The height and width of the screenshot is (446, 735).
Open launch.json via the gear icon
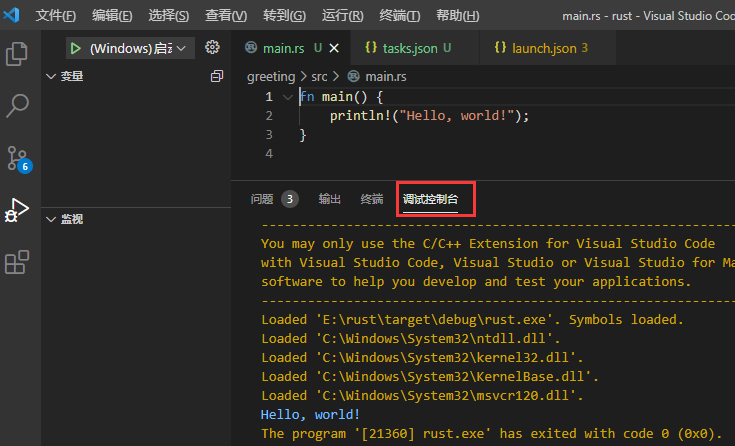[212, 48]
